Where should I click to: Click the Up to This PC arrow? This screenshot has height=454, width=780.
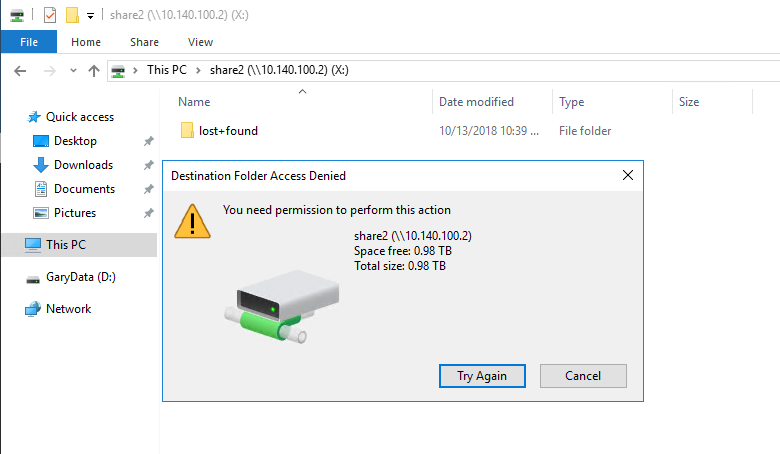coord(94,71)
